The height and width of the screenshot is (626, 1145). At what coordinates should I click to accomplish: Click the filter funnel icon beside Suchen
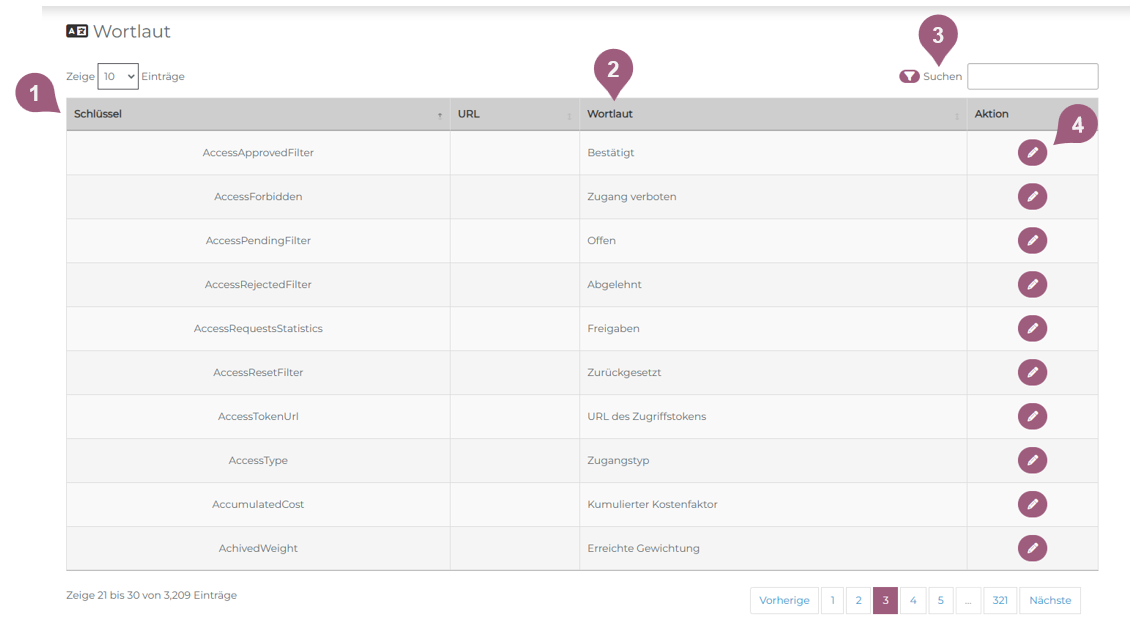[x=909, y=77]
